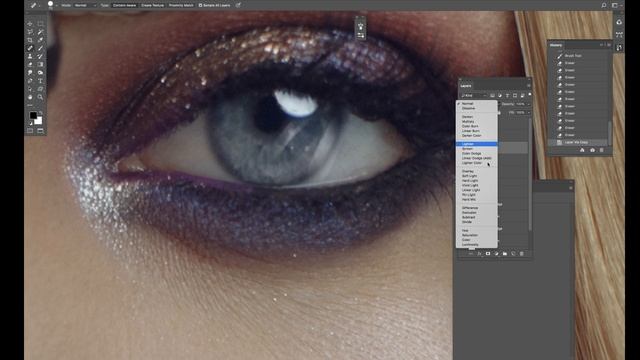Select the Zoom tool
640x360 pixels.
coord(40,97)
